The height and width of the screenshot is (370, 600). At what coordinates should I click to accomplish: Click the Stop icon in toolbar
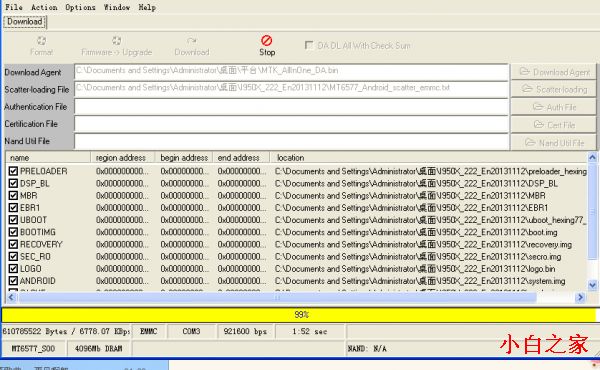click(267, 41)
